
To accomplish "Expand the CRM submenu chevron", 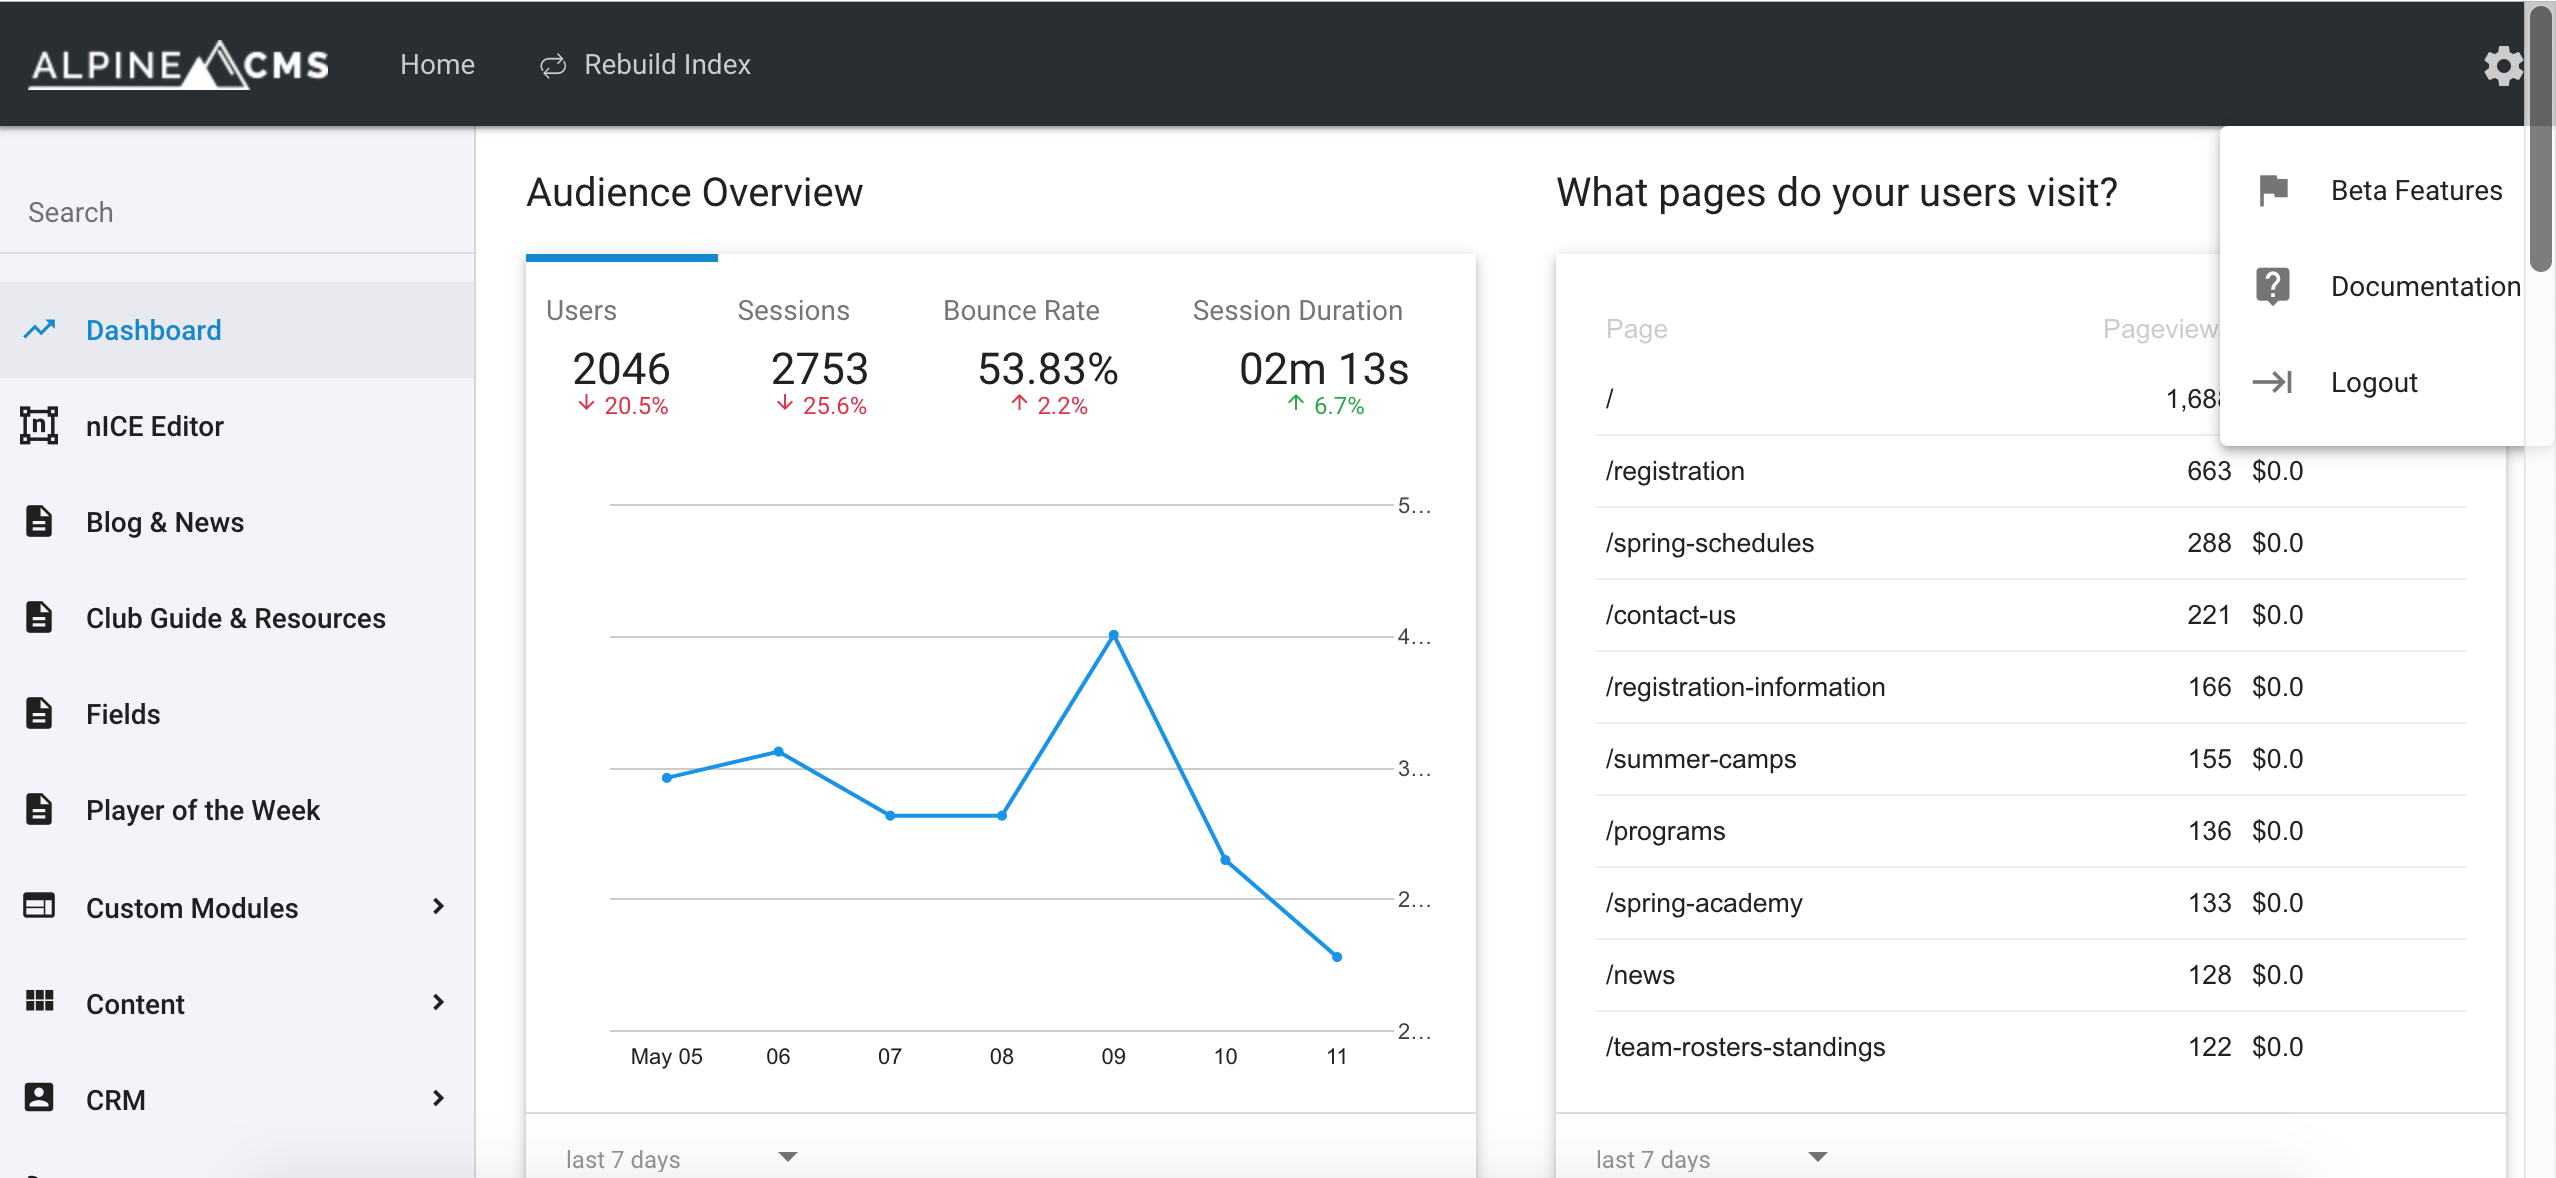I will [438, 1098].
